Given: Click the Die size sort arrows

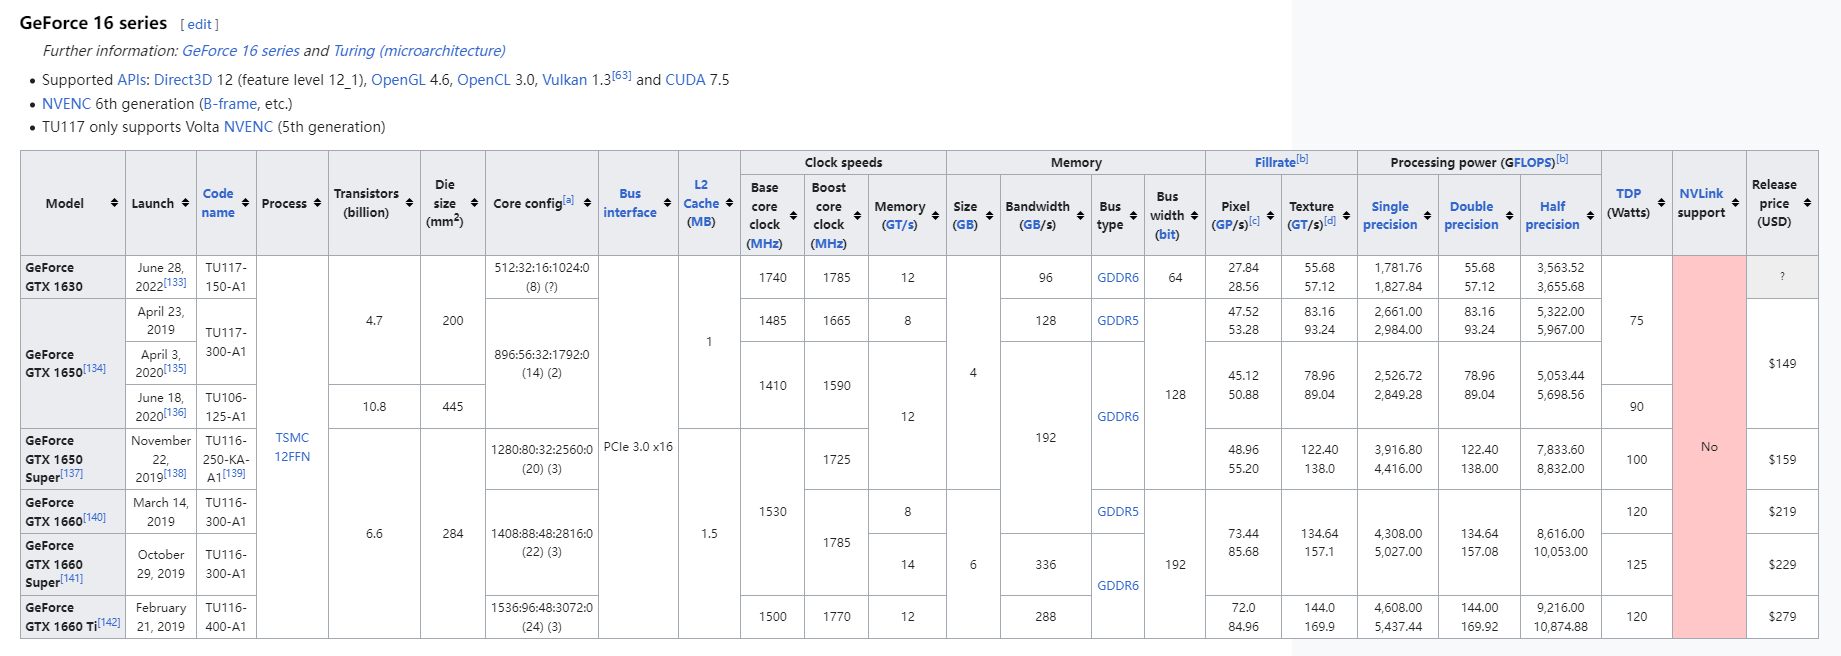Looking at the screenshot, I should point(474,203).
